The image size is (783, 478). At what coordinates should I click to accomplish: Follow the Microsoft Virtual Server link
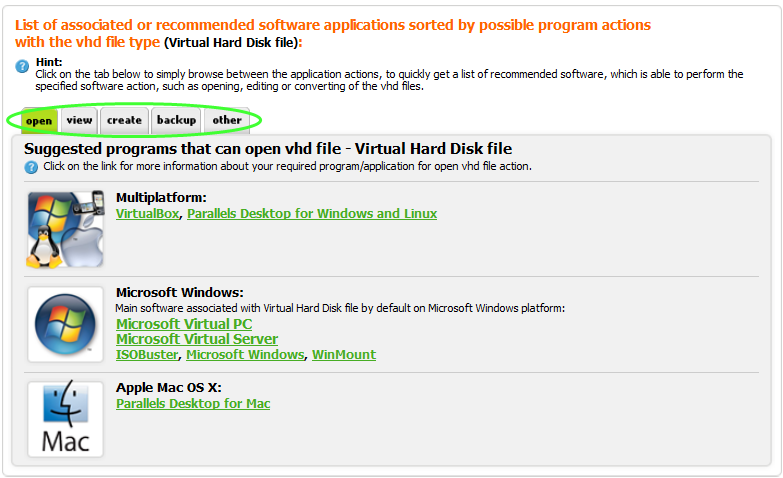197,339
